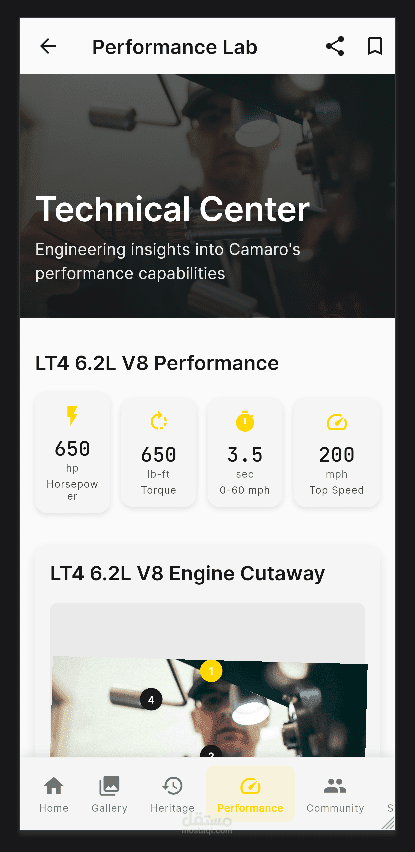
Task: Tap the back arrow icon
Action: coord(48,47)
